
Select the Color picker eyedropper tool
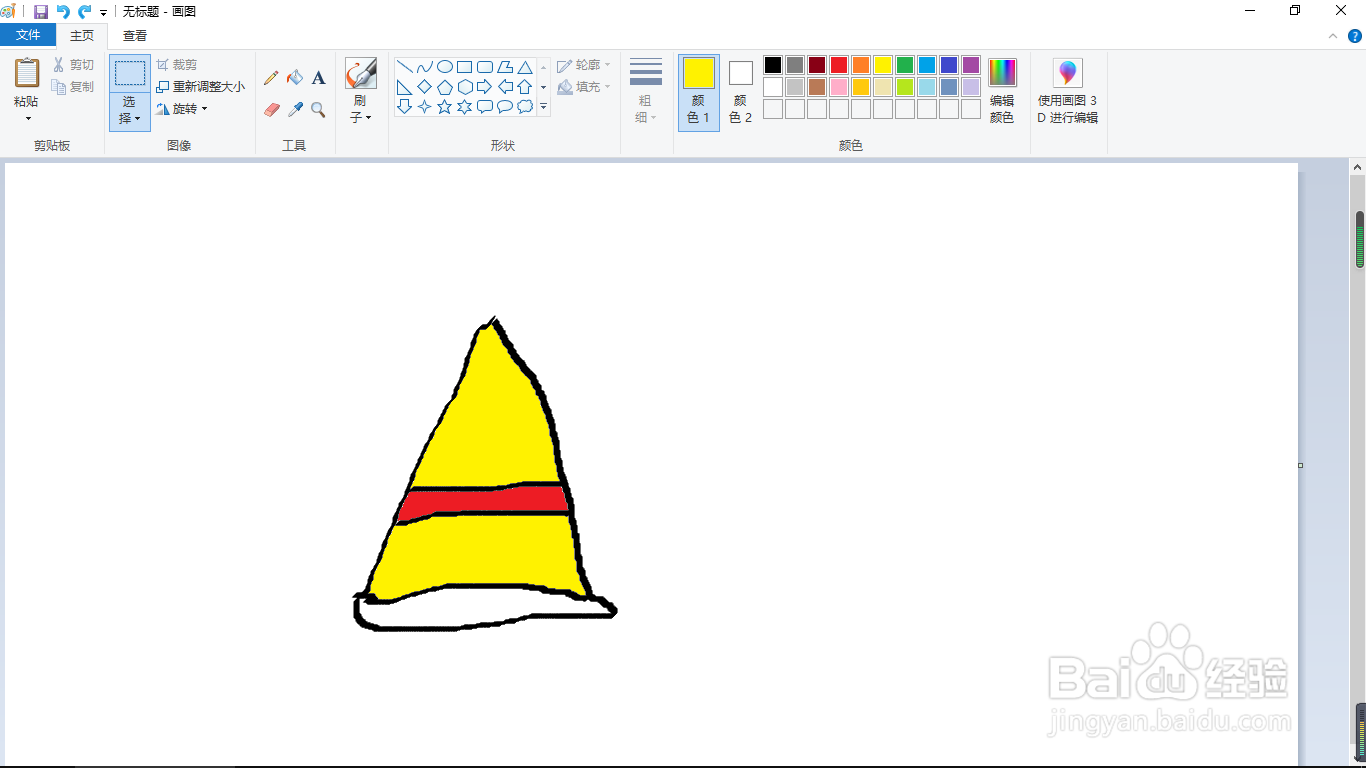pos(295,110)
